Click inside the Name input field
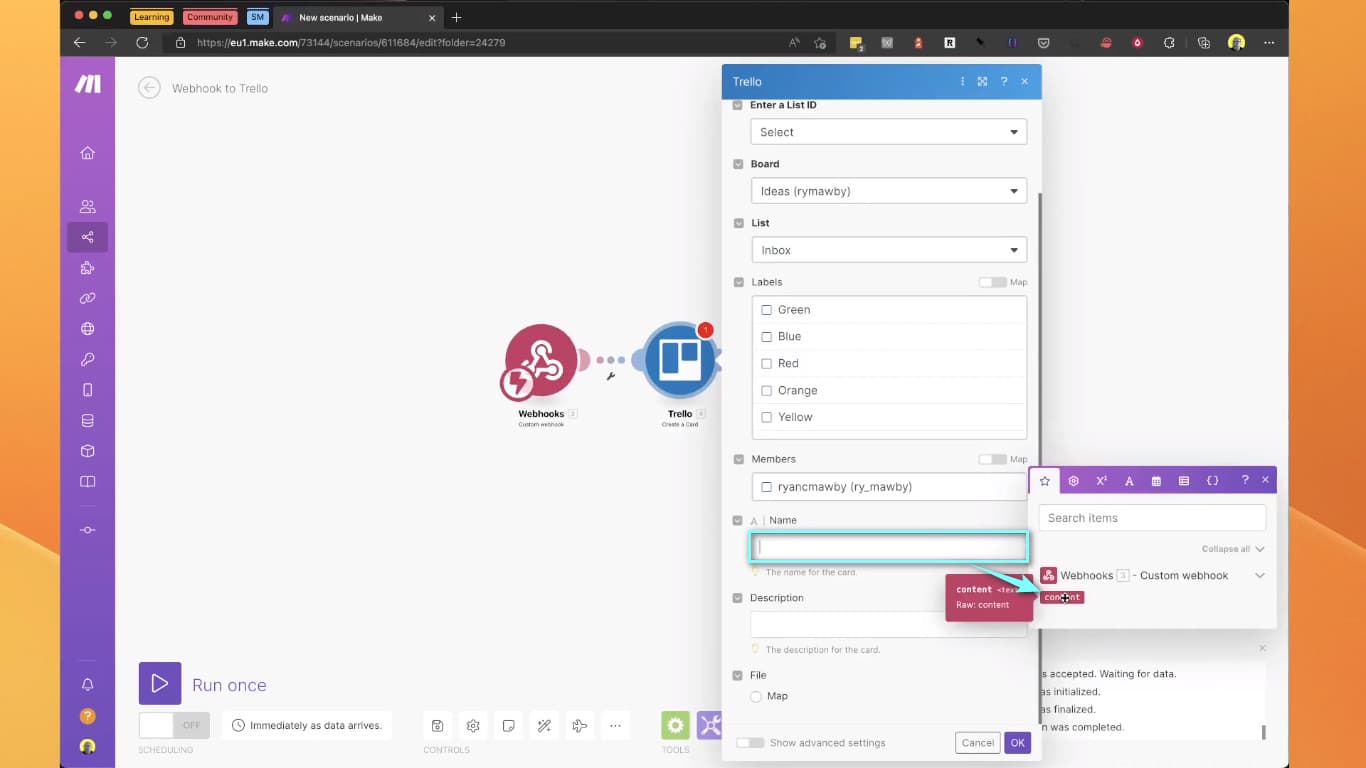 (x=889, y=547)
